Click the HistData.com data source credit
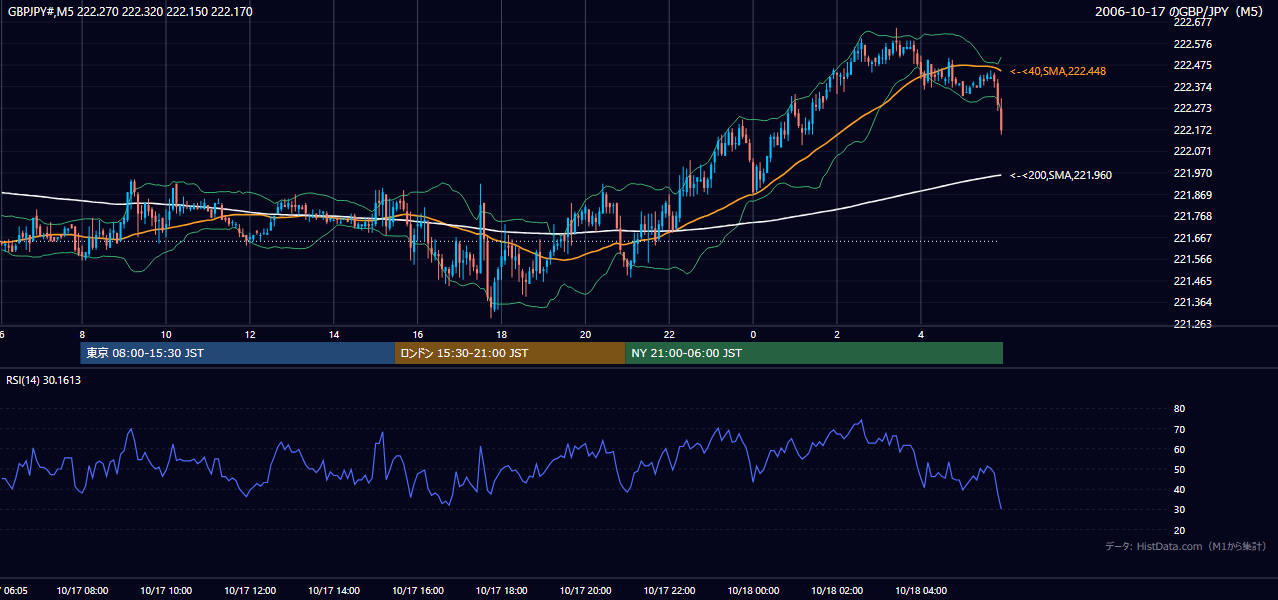The image size is (1278, 600). [1185, 546]
